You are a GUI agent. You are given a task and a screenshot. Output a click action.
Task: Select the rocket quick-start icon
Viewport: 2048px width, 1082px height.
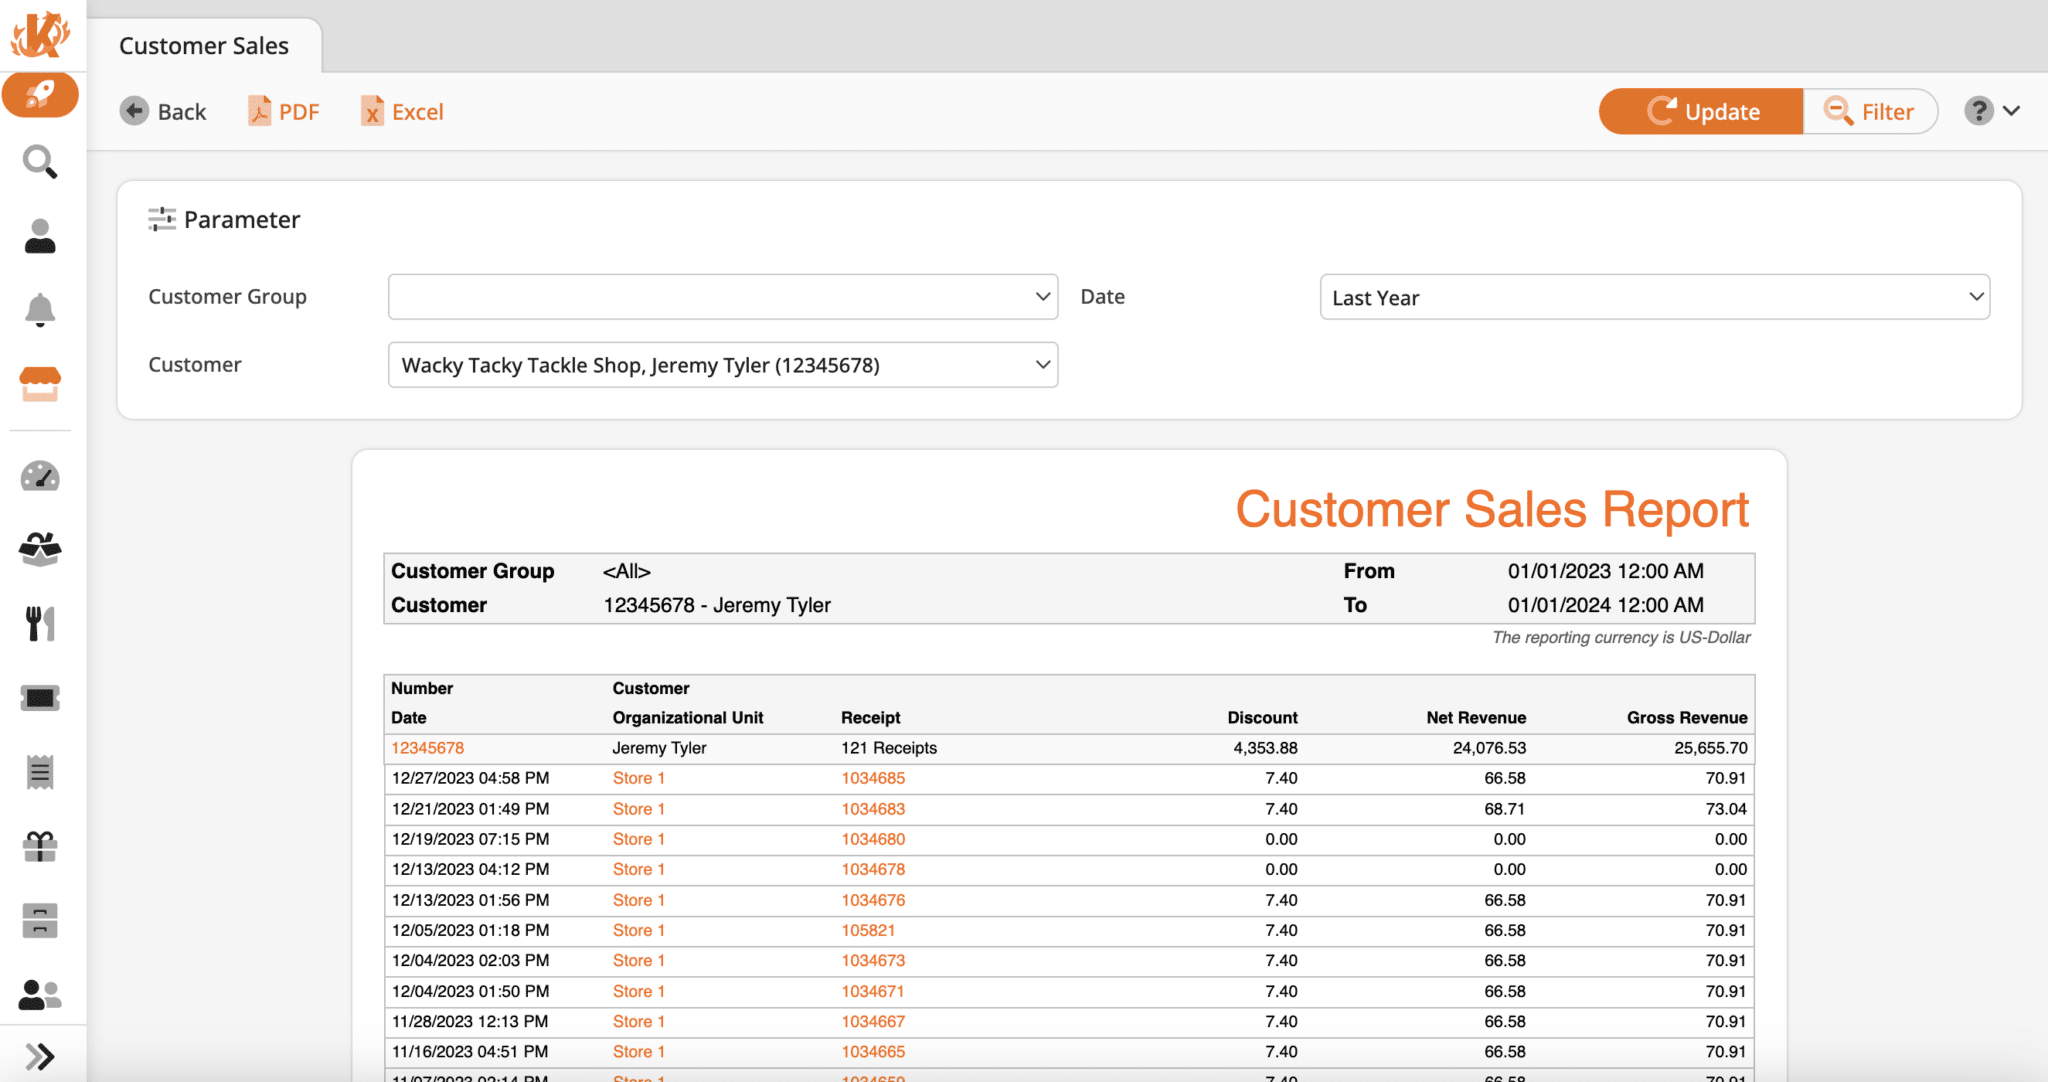click(40, 95)
